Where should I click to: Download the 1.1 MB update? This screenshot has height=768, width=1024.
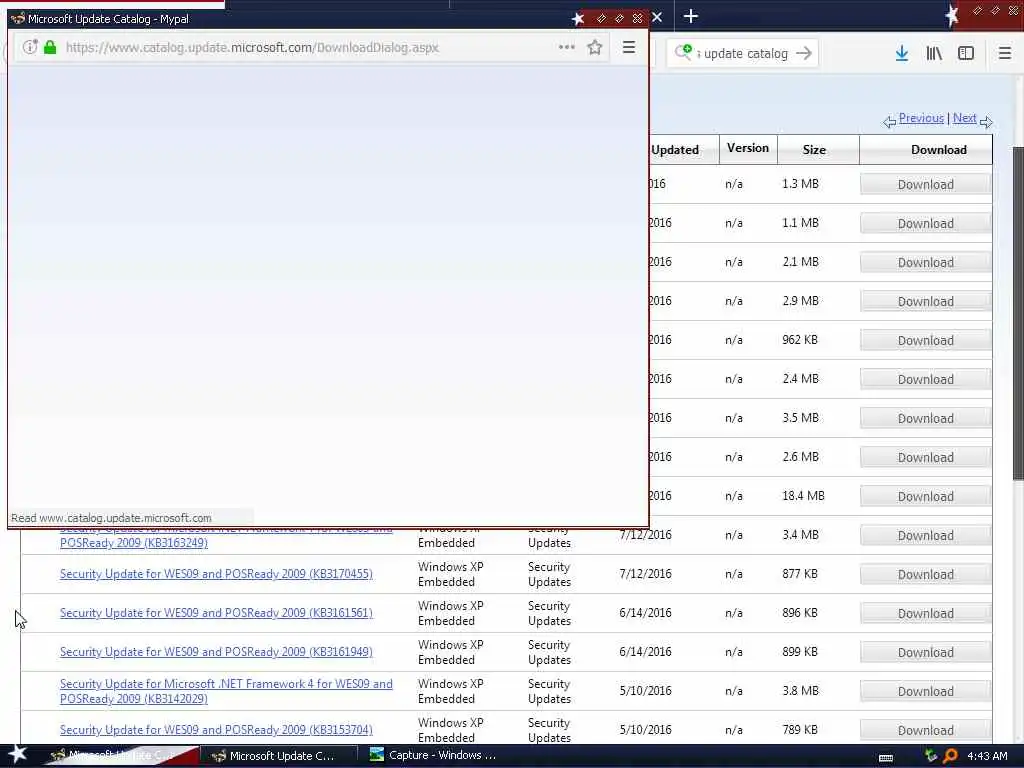point(925,223)
